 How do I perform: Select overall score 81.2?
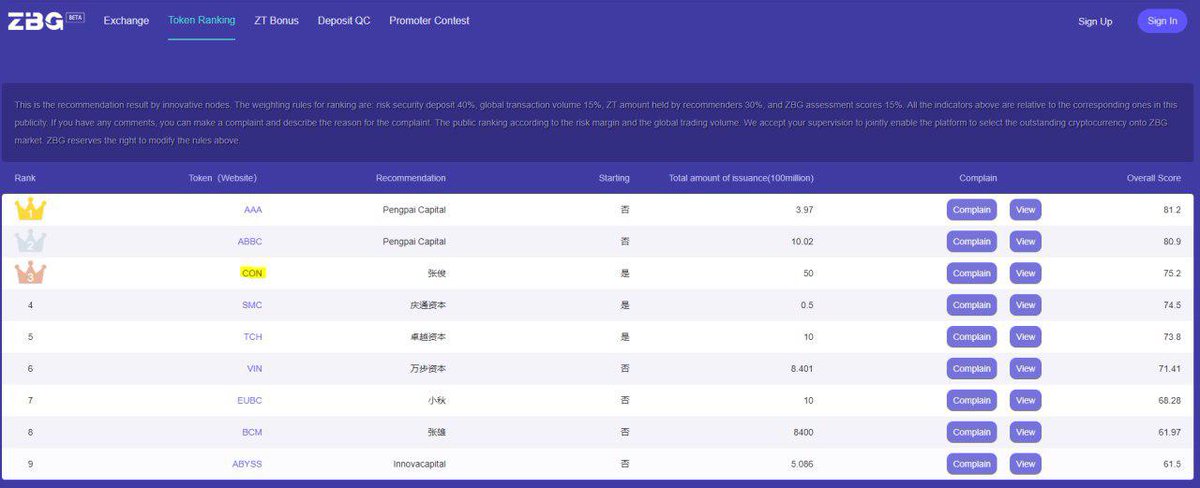pyautogui.click(x=1172, y=210)
